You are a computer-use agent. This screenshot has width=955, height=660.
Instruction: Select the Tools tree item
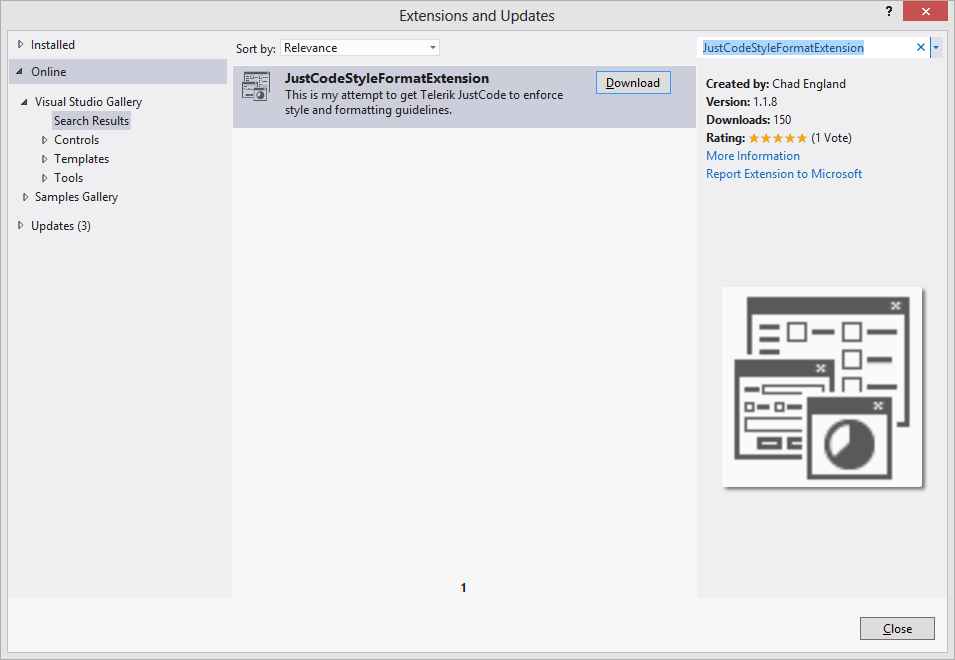68,178
